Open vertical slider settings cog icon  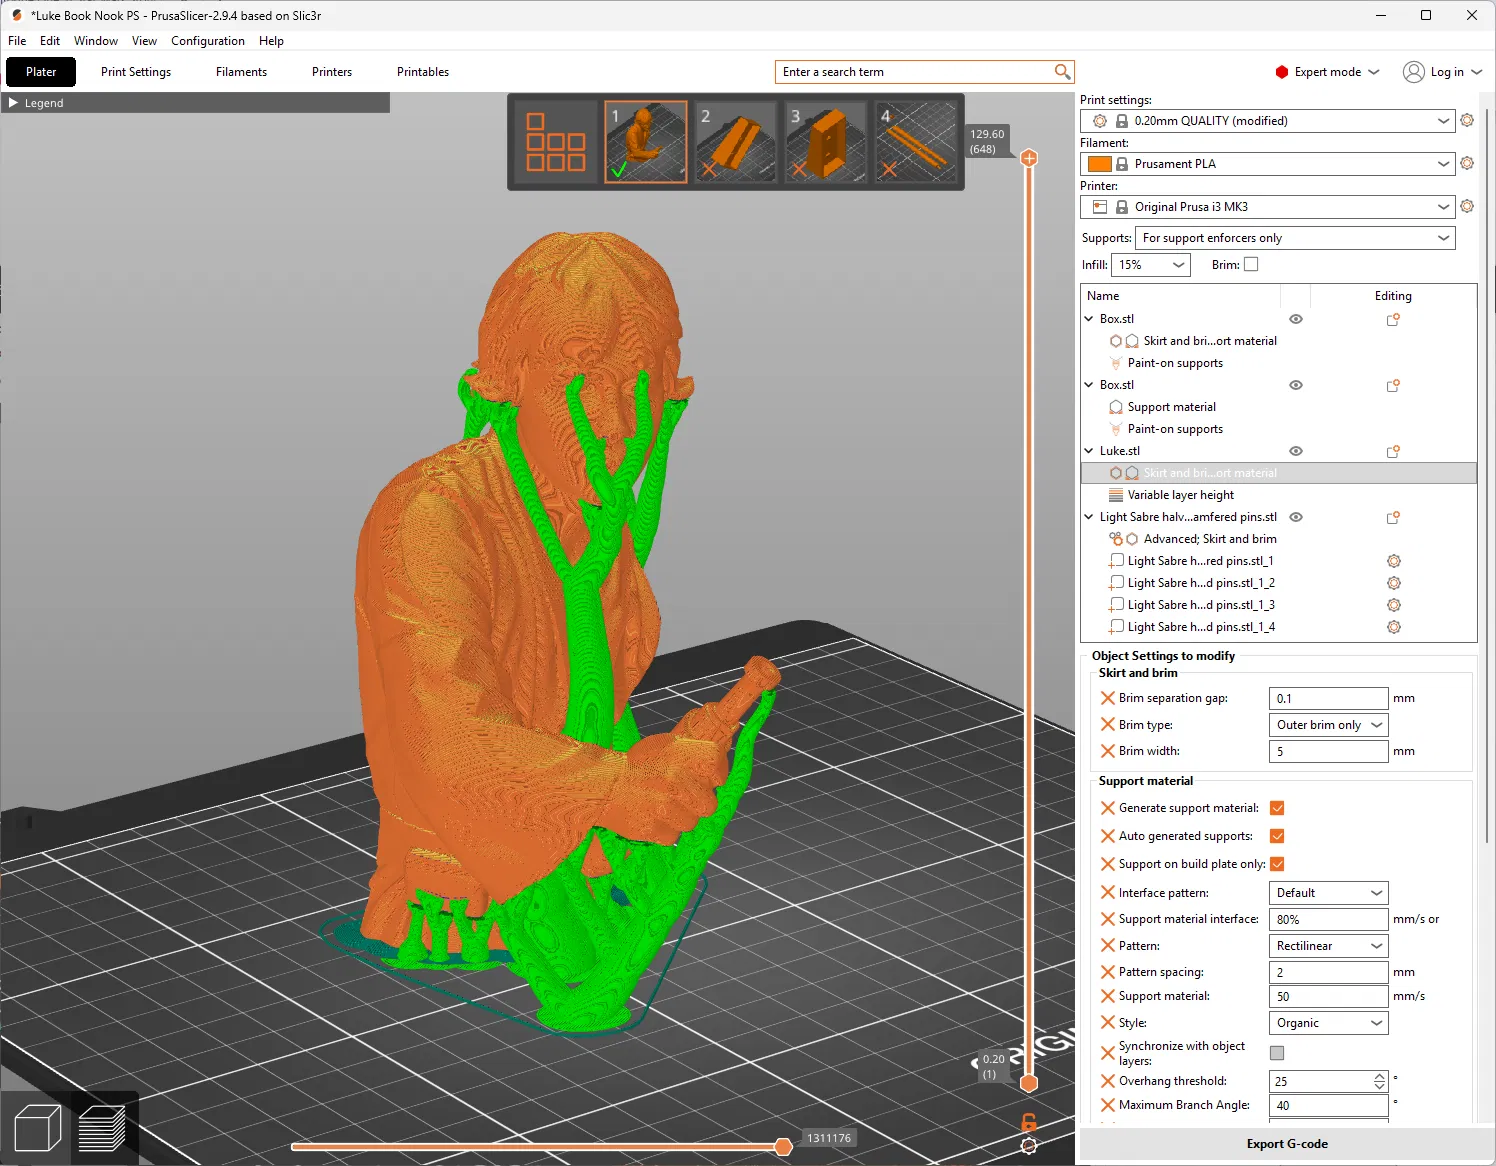click(1029, 1146)
